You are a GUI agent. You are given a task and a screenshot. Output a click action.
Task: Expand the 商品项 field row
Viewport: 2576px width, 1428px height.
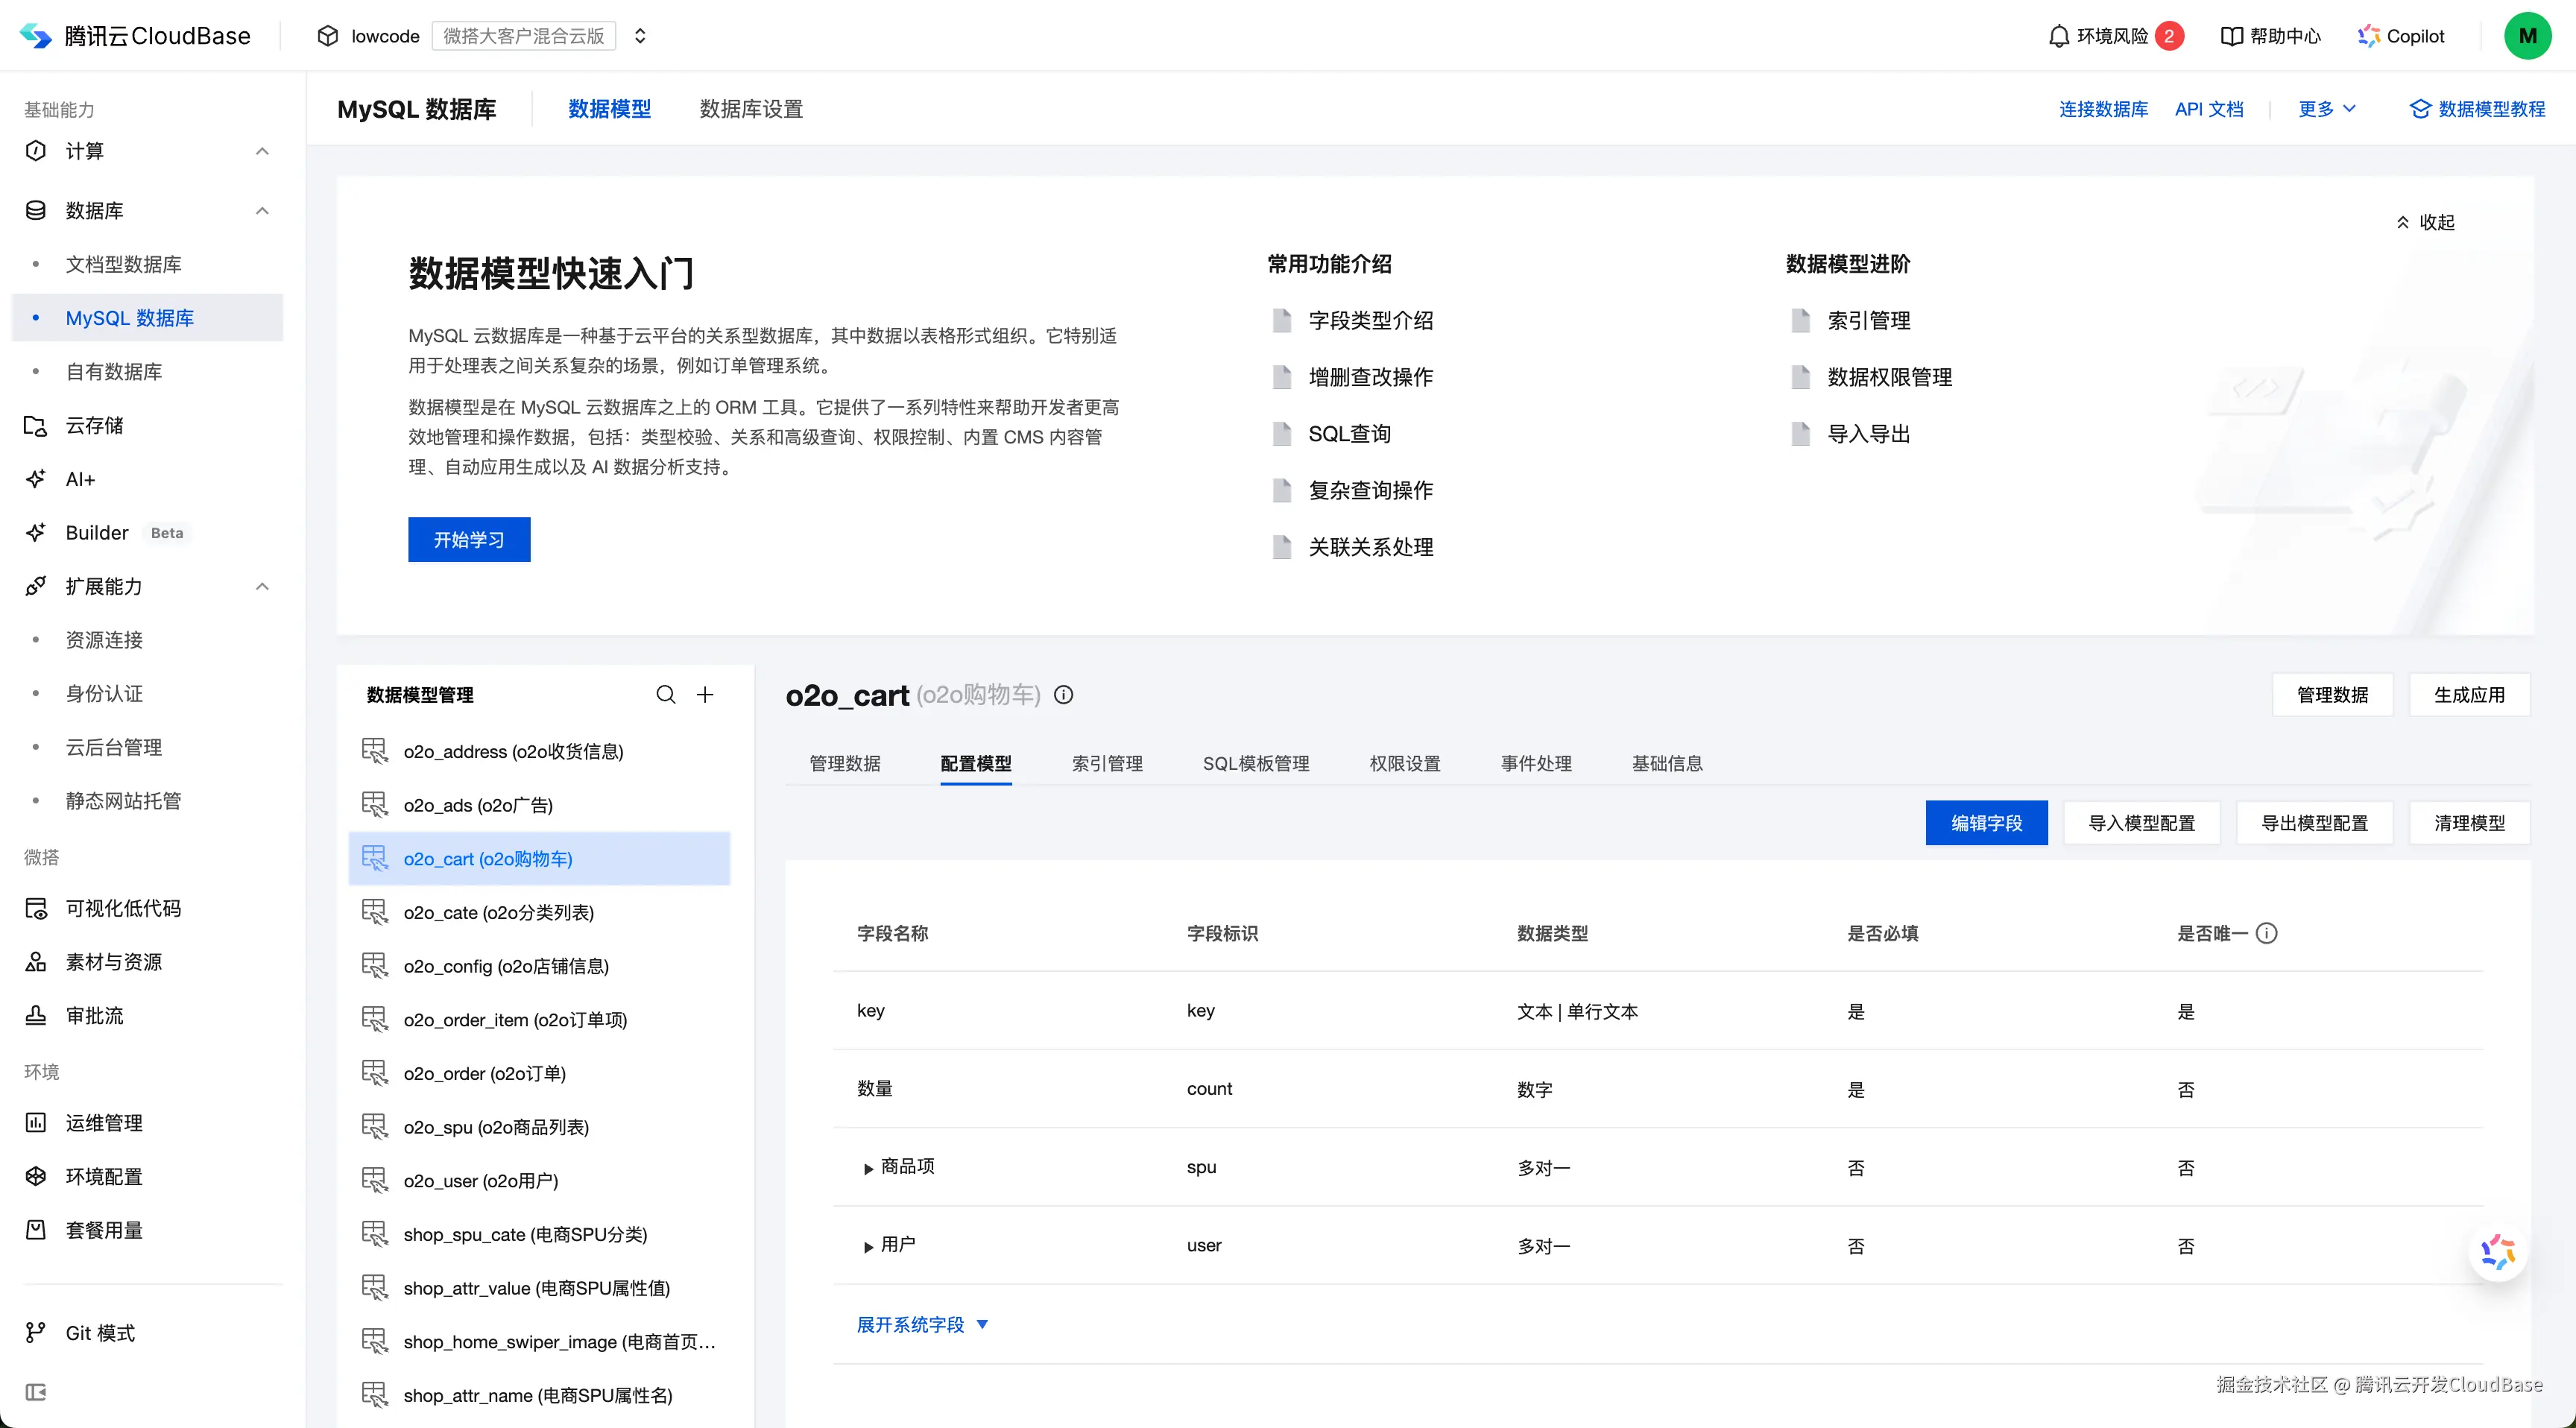click(867, 1167)
